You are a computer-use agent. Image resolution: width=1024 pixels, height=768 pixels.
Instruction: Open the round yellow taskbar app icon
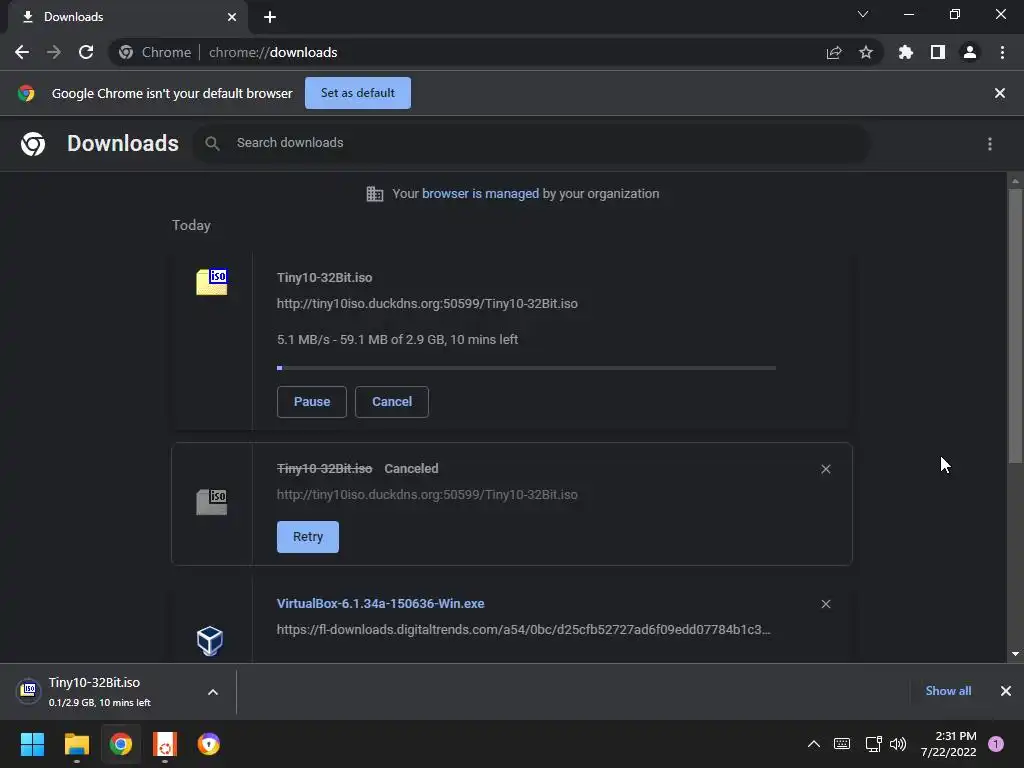click(x=209, y=744)
